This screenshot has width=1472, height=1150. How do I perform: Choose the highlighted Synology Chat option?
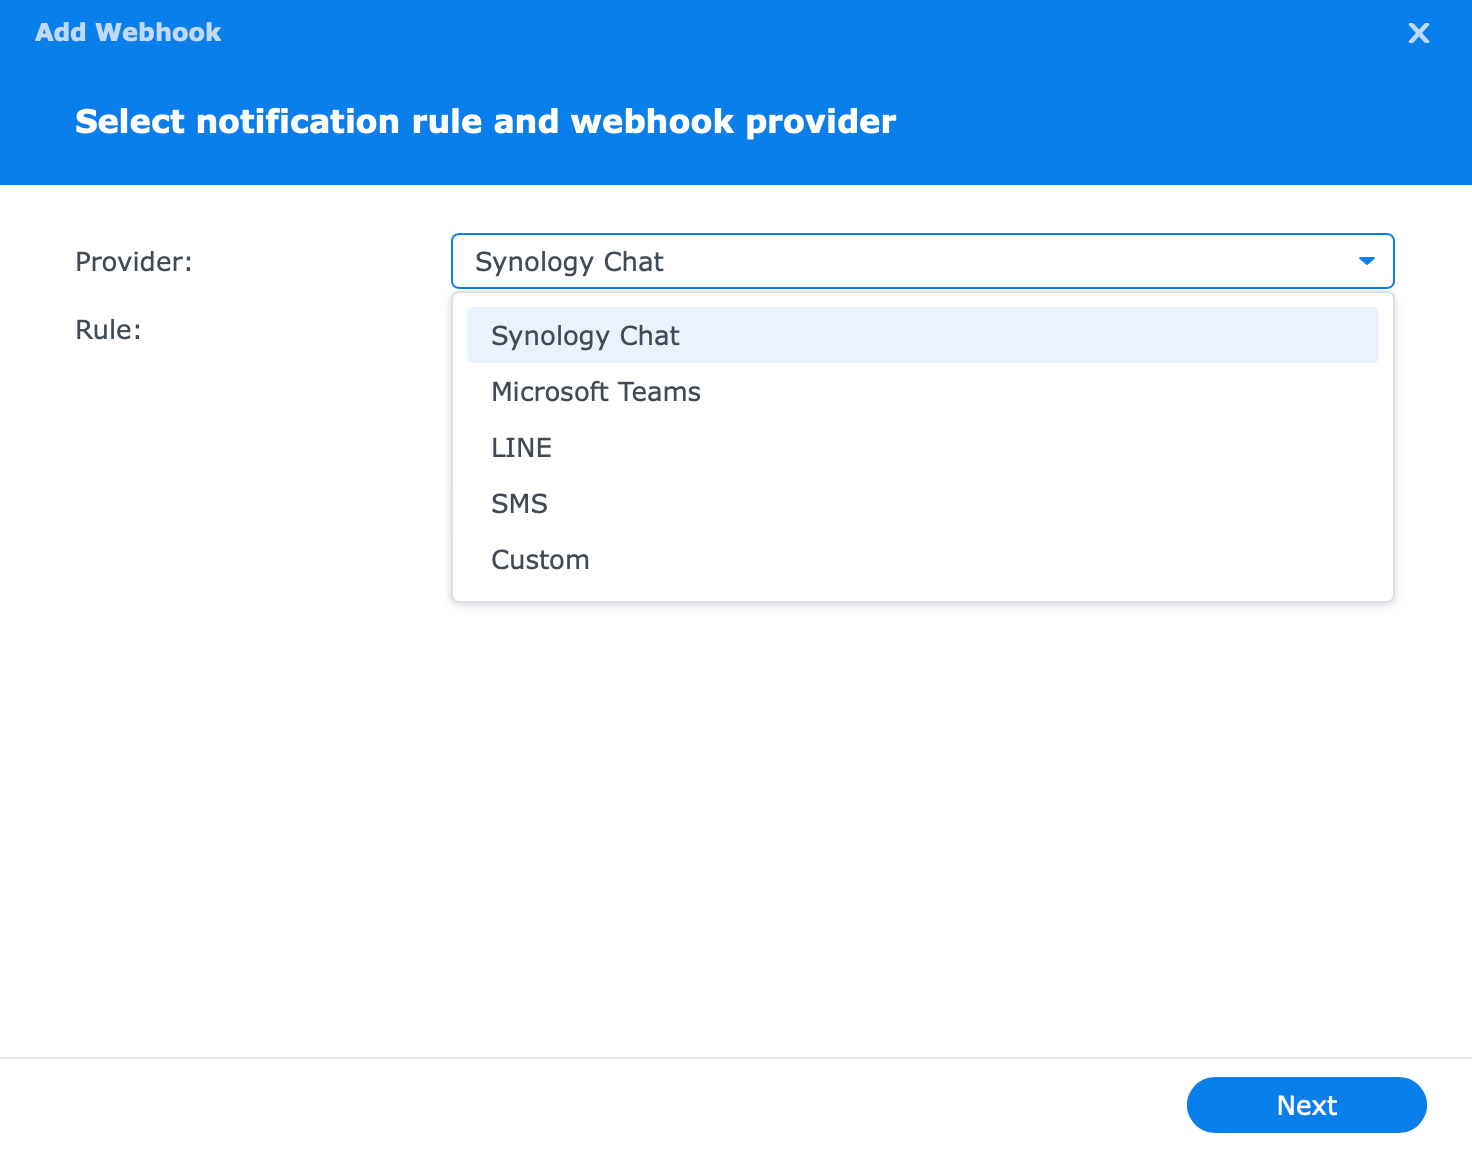pyautogui.click(x=922, y=335)
